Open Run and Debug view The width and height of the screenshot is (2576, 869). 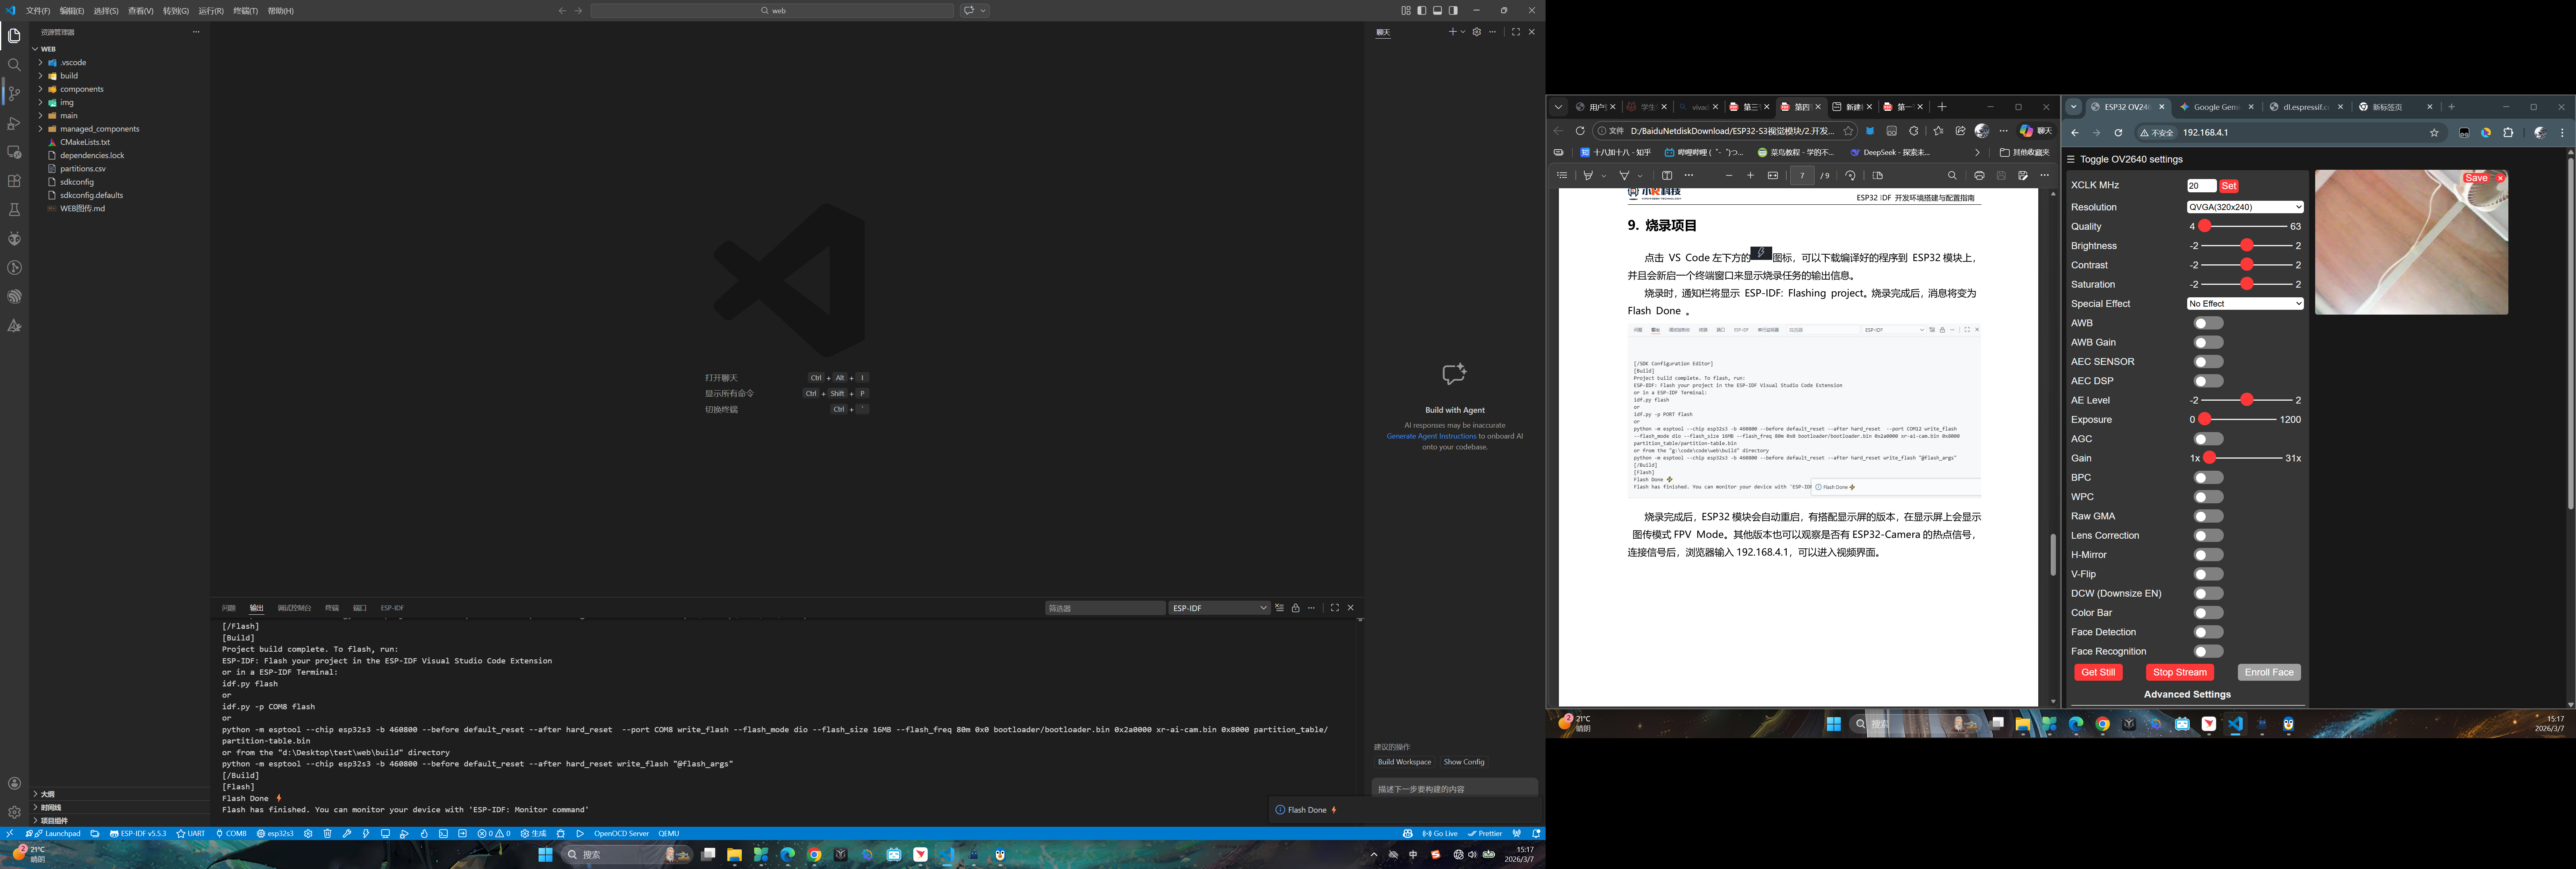click(x=14, y=123)
